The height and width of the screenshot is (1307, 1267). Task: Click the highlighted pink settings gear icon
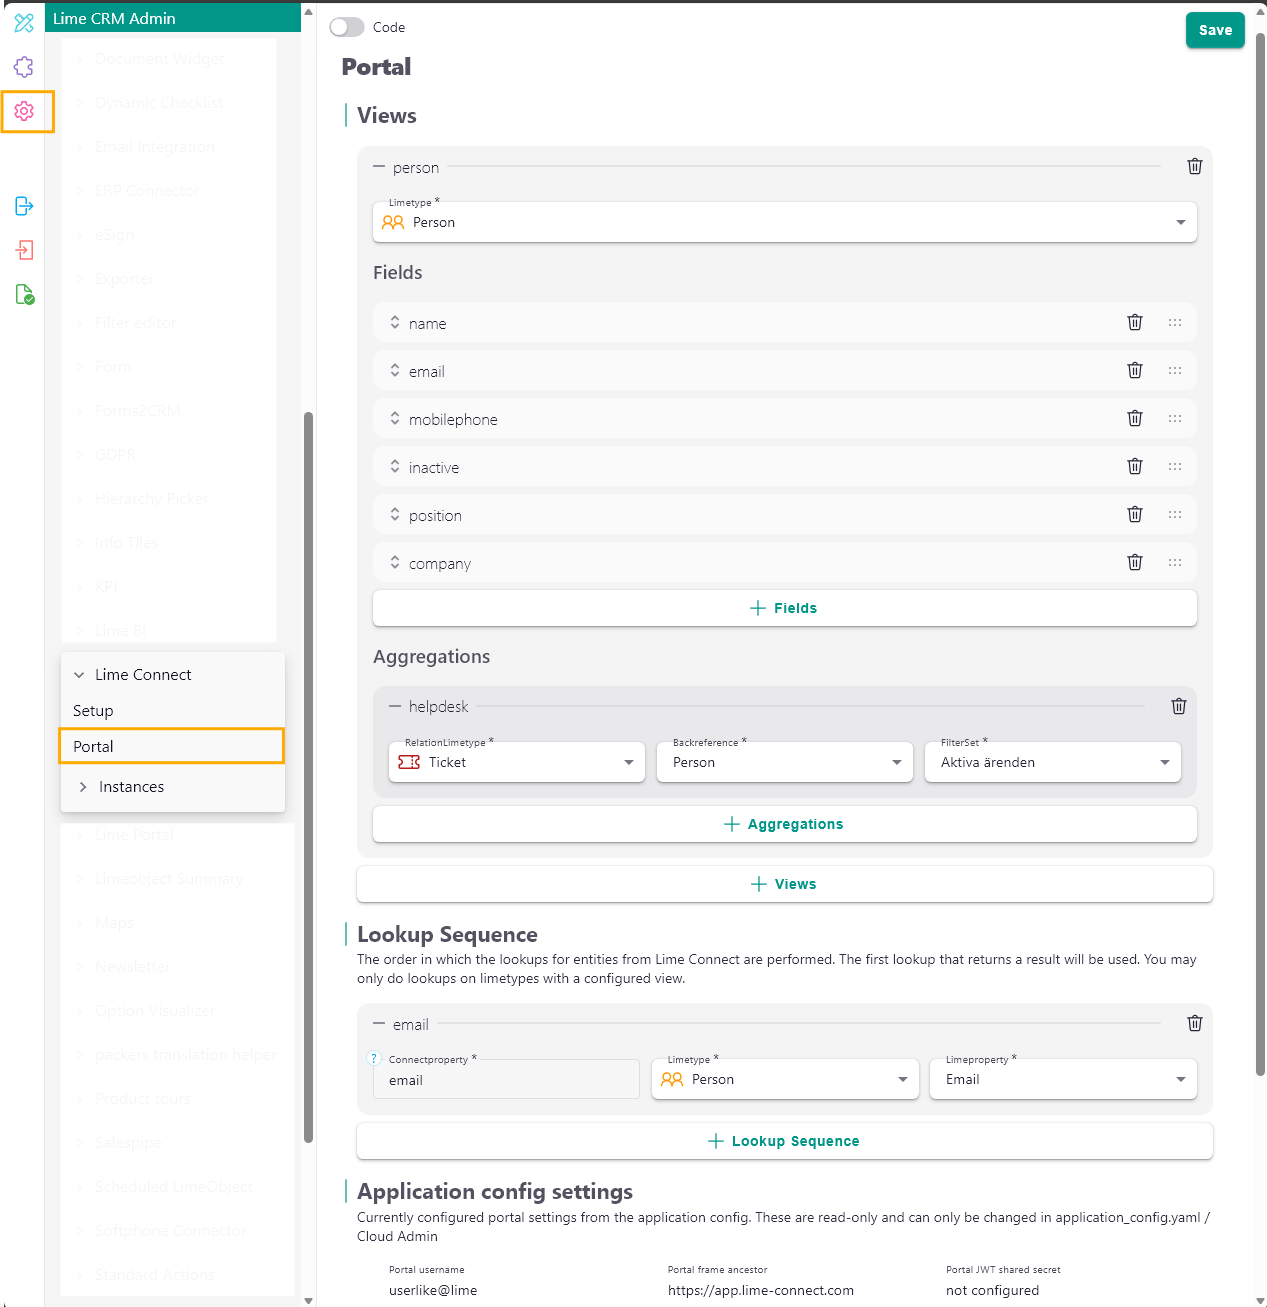click(24, 111)
